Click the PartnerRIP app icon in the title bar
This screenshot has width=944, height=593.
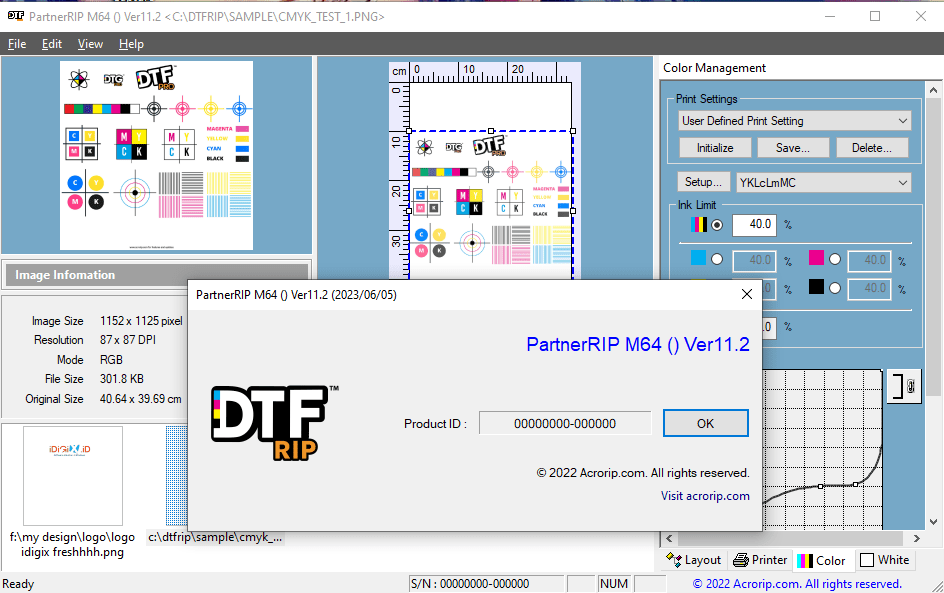coord(16,16)
